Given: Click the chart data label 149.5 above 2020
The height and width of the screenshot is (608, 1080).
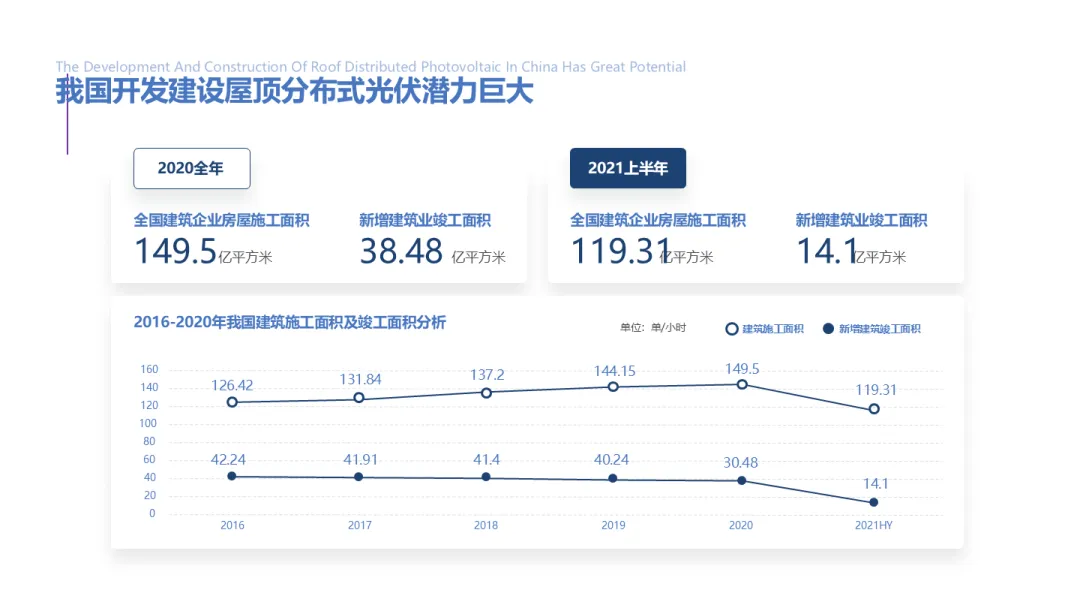Looking at the screenshot, I should 742,369.
